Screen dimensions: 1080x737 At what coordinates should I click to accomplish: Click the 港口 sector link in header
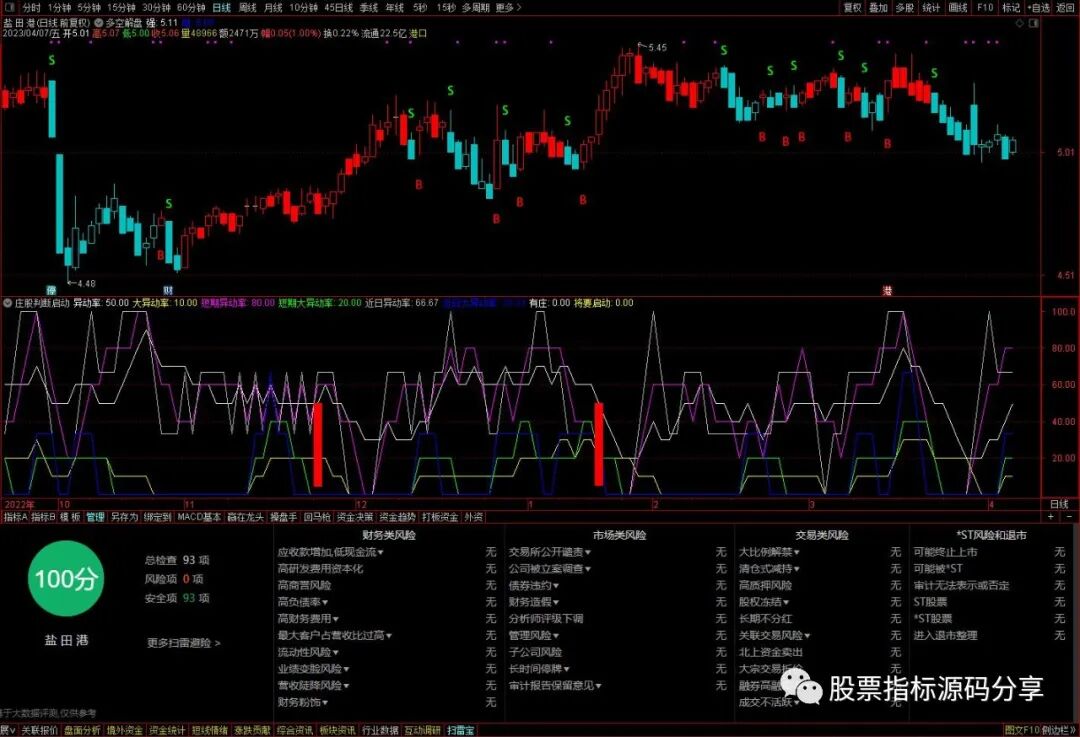click(418, 33)
